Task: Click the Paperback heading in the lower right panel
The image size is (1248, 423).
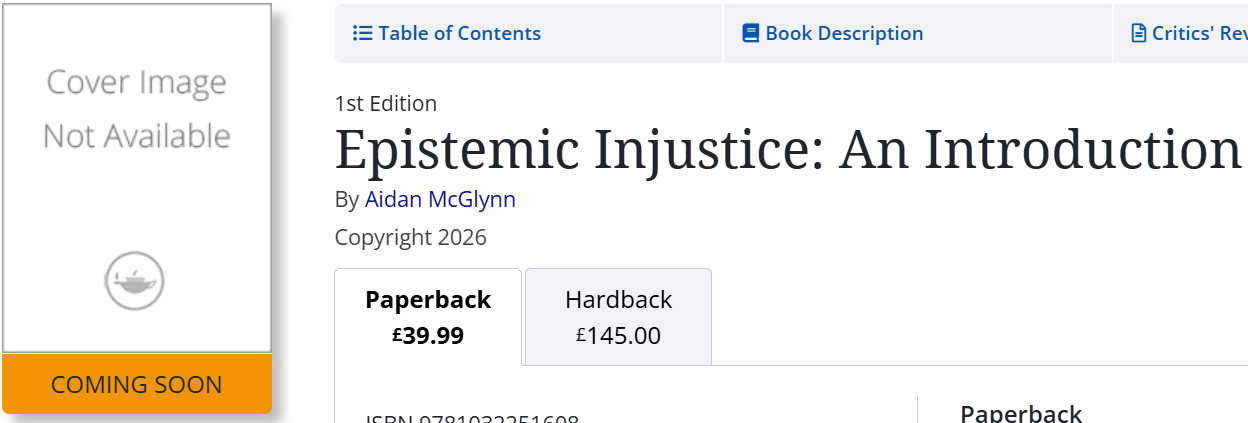Action: click(x=1021, y=413)
